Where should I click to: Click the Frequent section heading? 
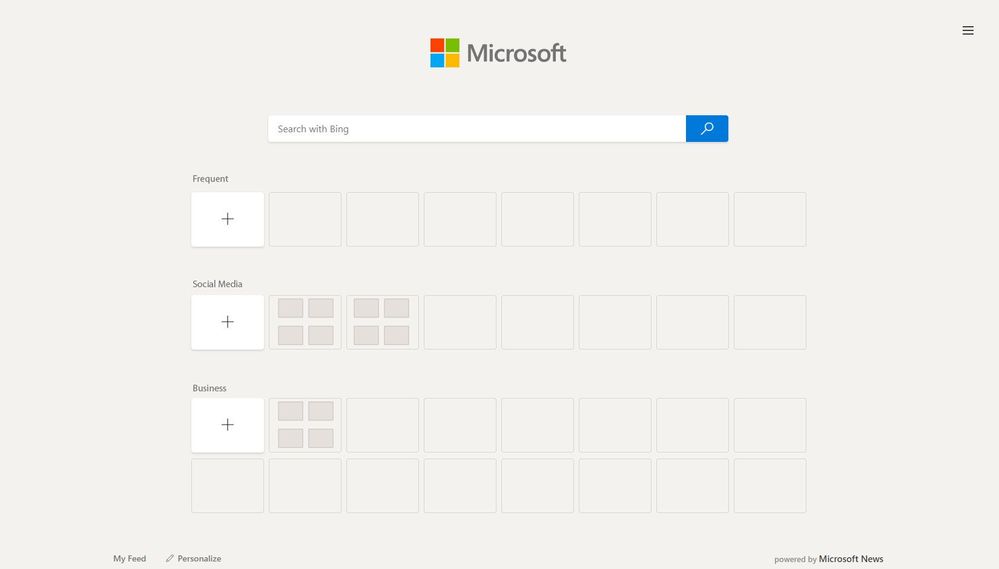tap(210, 179)
